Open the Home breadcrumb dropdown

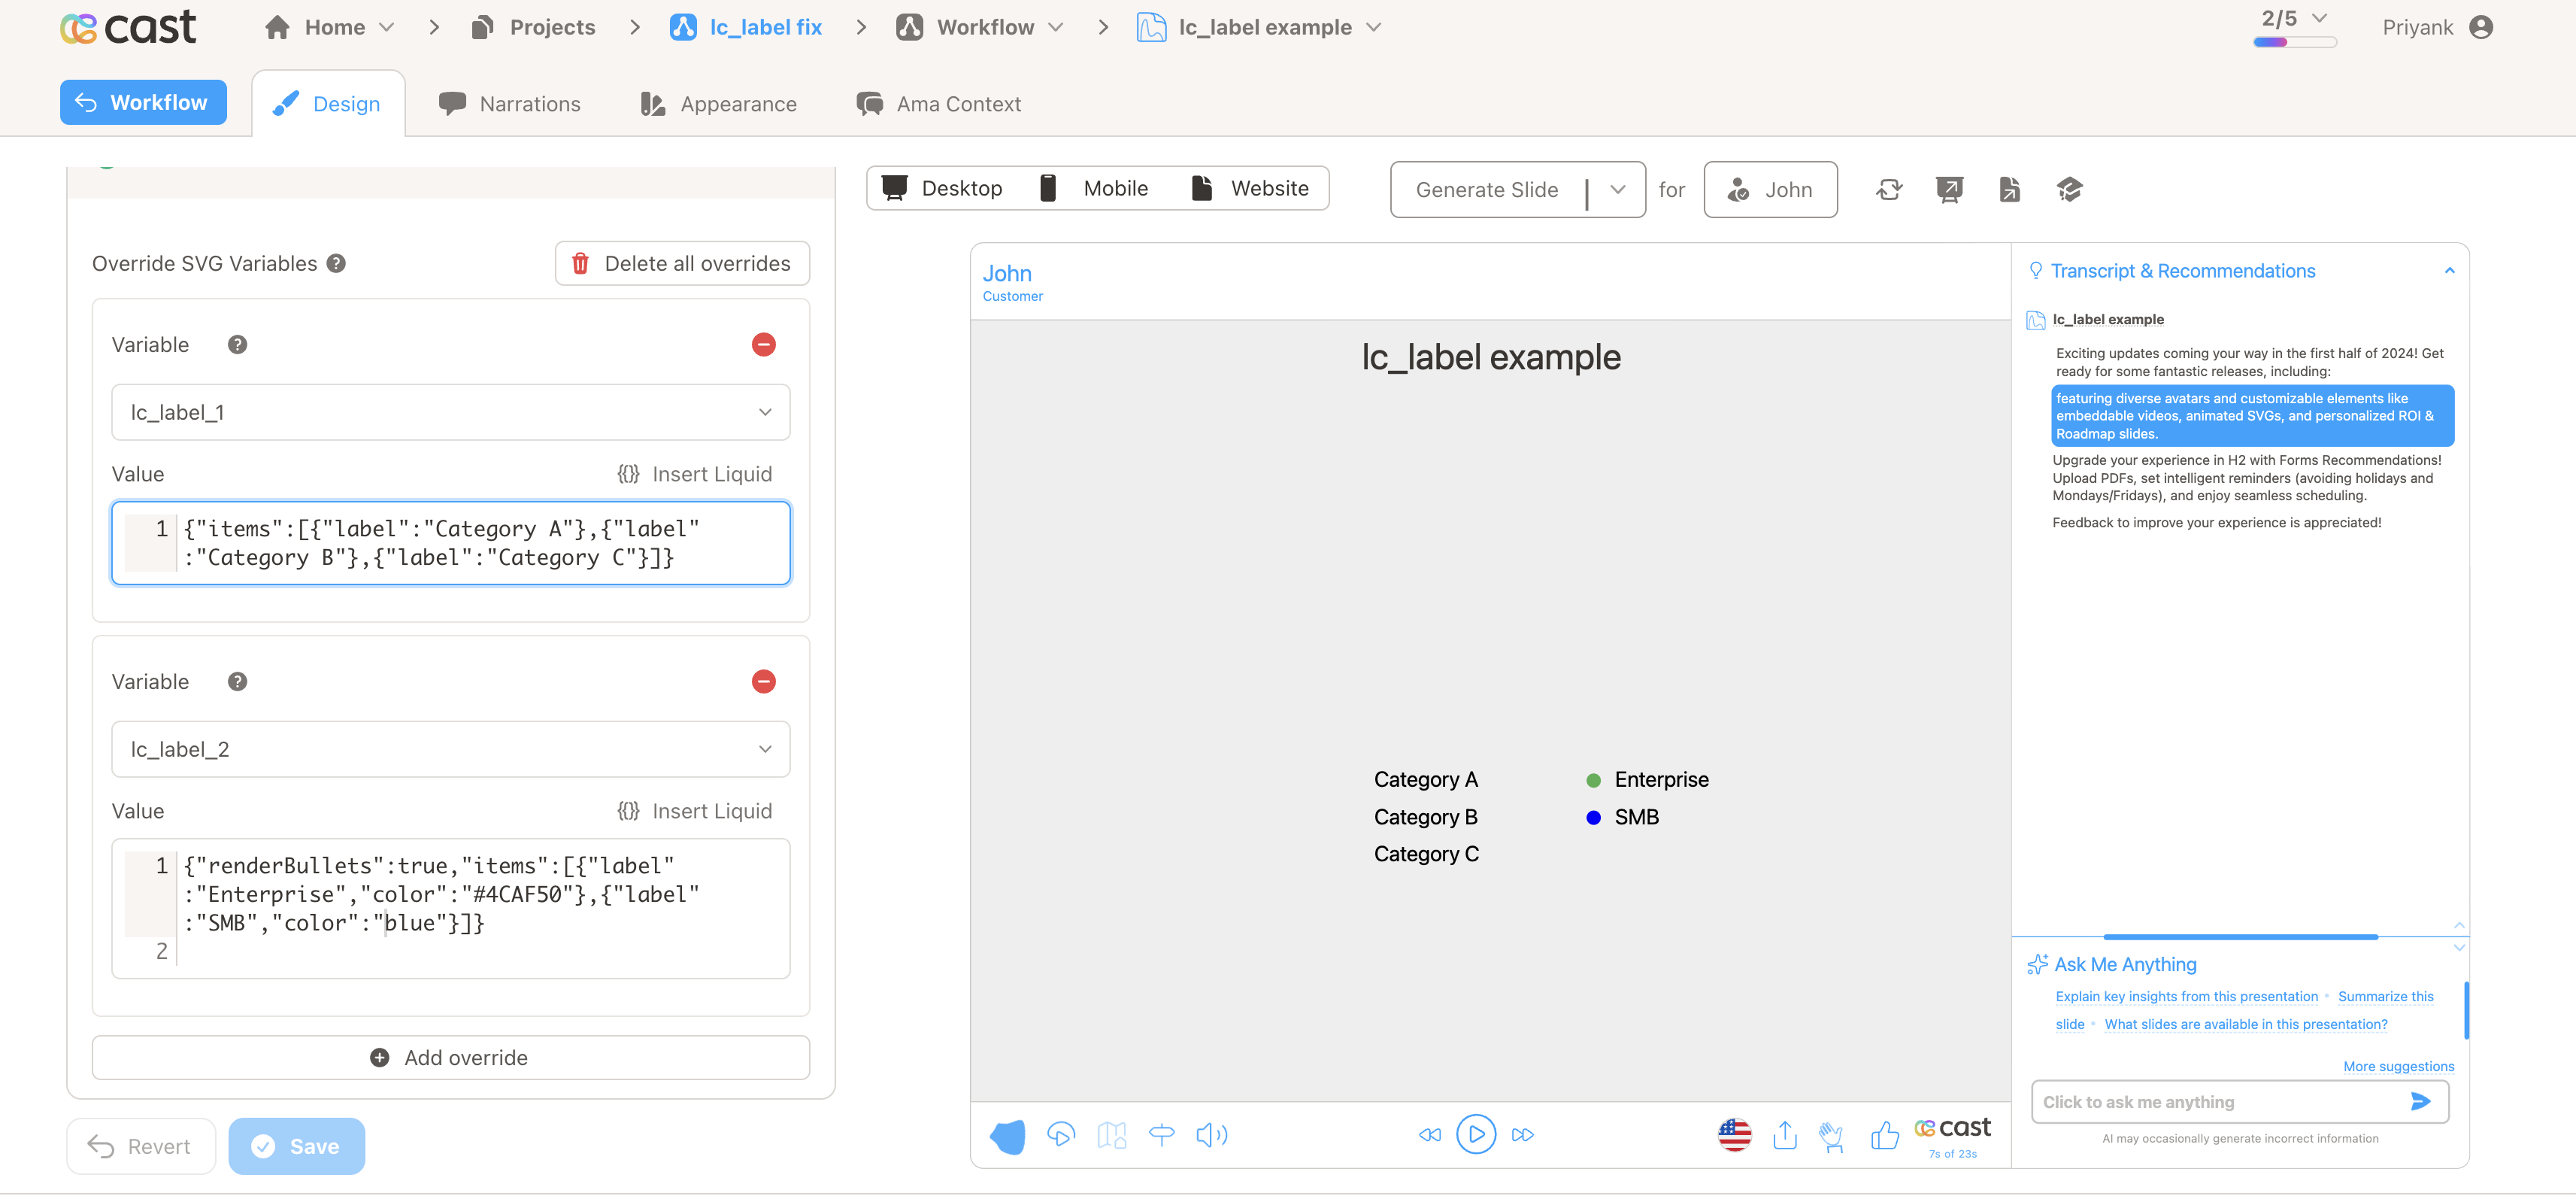(387, 28)
